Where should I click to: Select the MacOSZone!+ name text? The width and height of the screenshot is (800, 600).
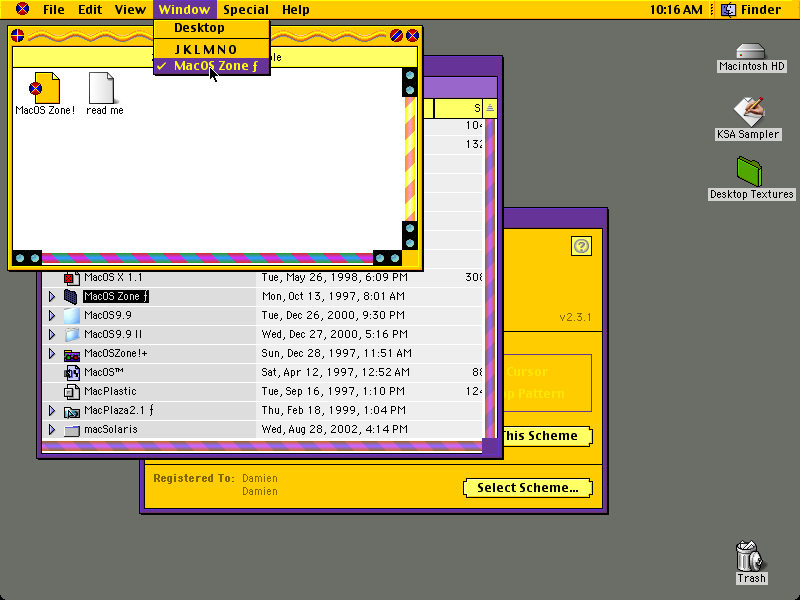coord(116,354)
